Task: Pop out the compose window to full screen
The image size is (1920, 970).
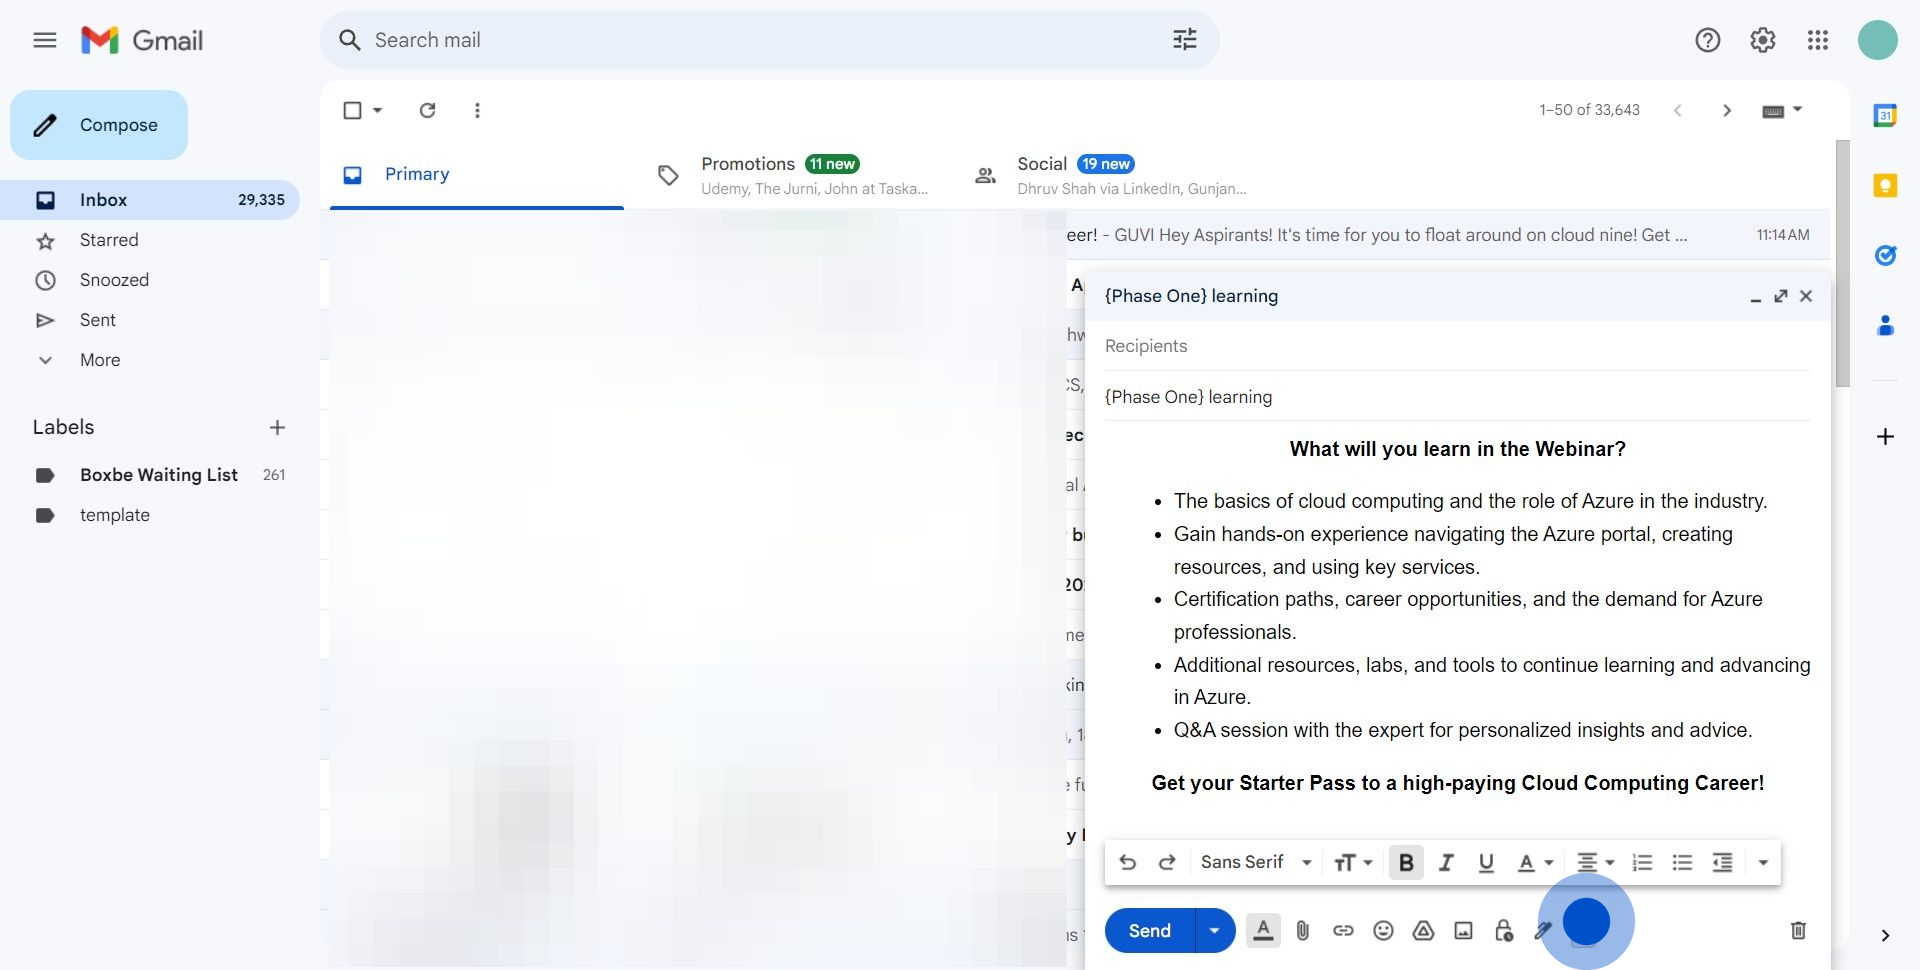Action: pos(1780,296)
